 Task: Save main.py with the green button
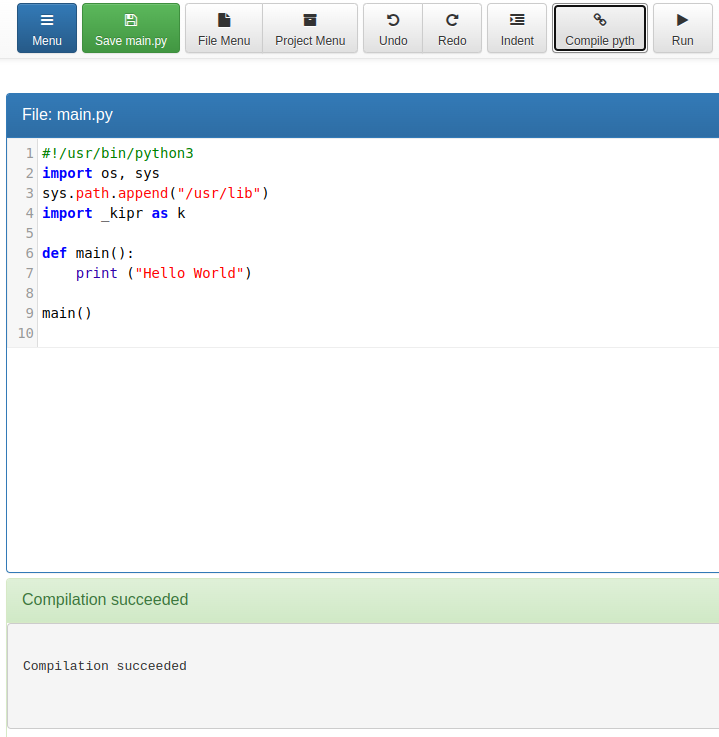[x=131, y=28]
